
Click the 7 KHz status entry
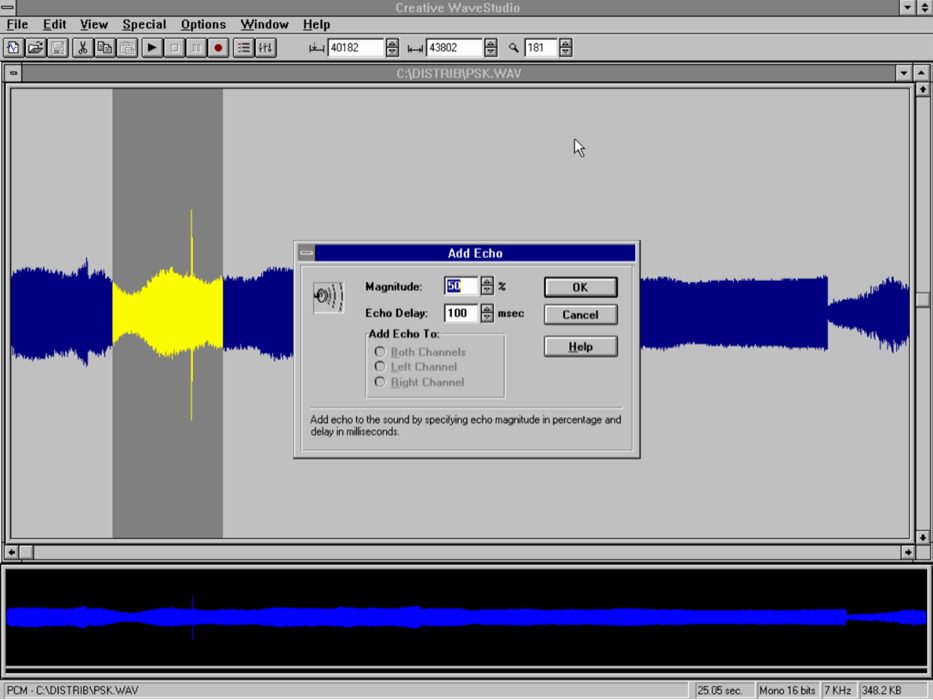click(x=838, y=690)
